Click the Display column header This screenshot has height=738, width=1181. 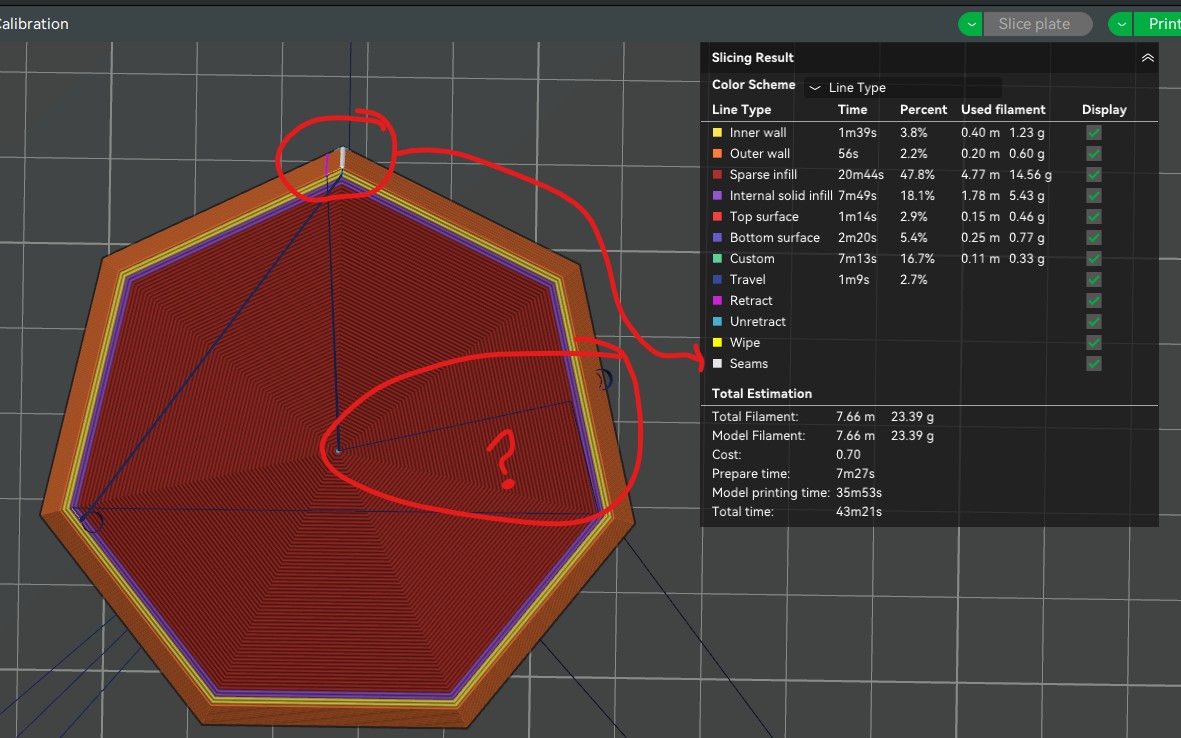1104,110
